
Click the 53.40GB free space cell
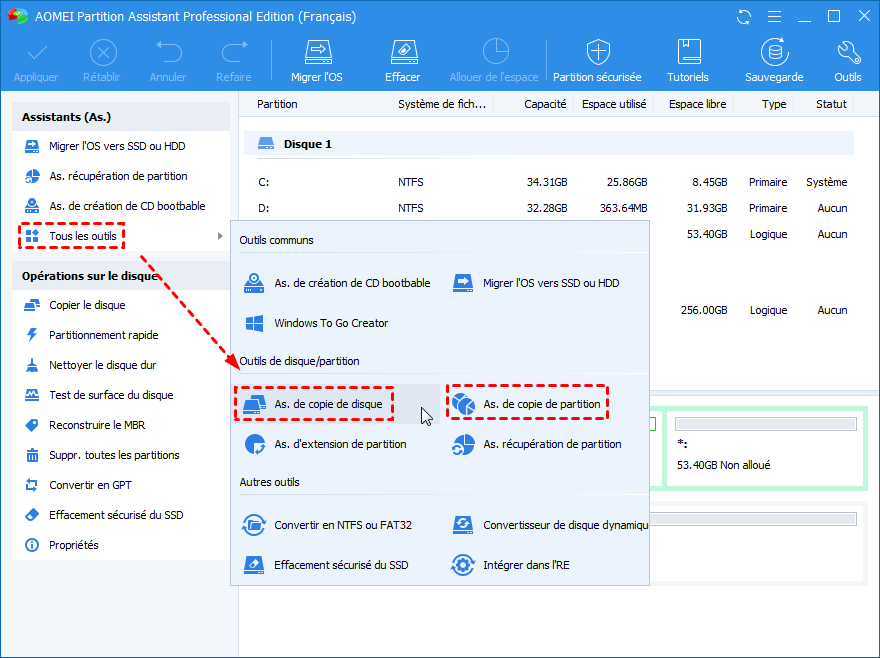coord(707,234)
